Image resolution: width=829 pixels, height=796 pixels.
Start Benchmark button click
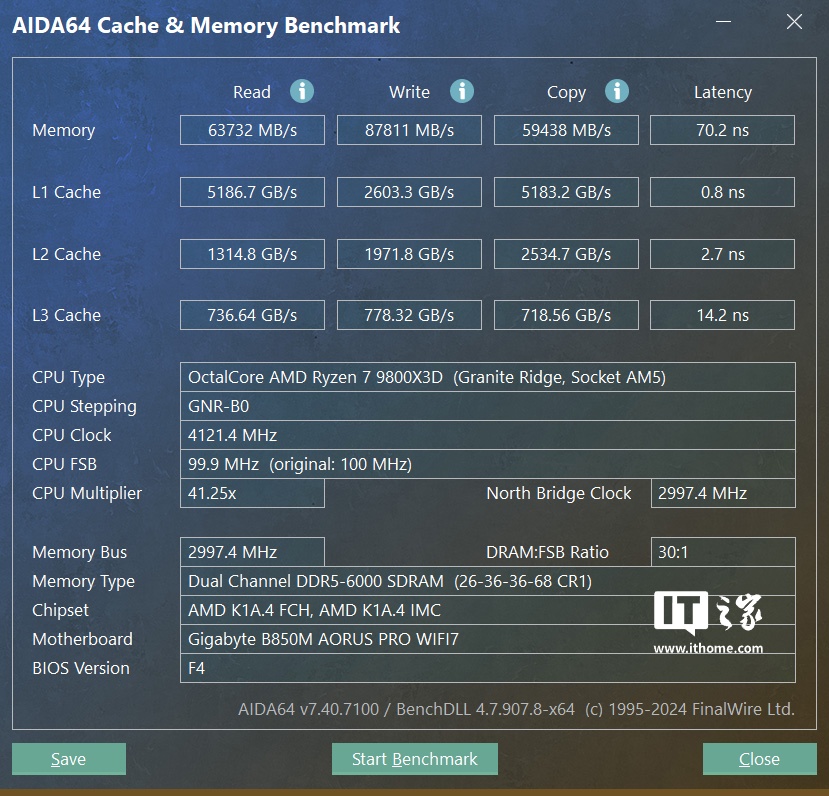pos(414,759)
